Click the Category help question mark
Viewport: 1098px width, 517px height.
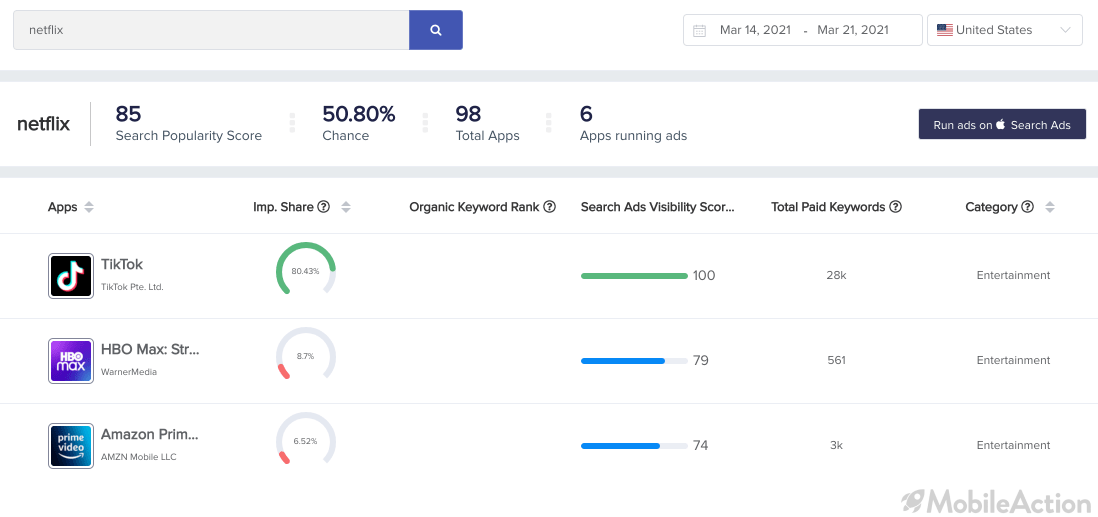click(1028, 207)
